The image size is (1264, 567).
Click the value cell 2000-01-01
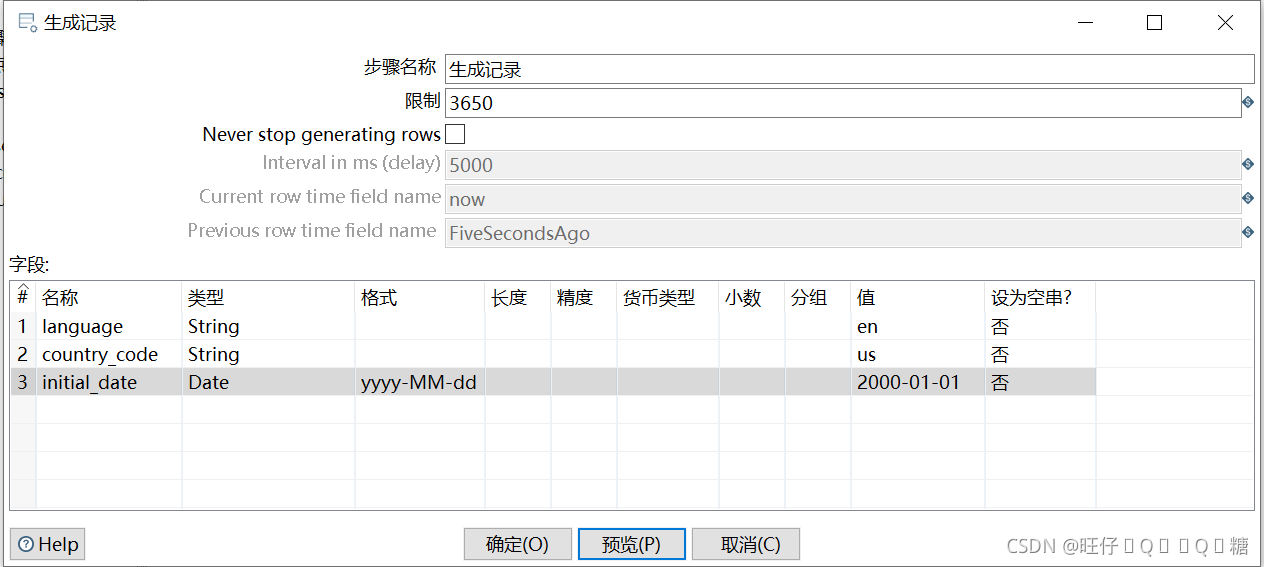click(918, 382)
